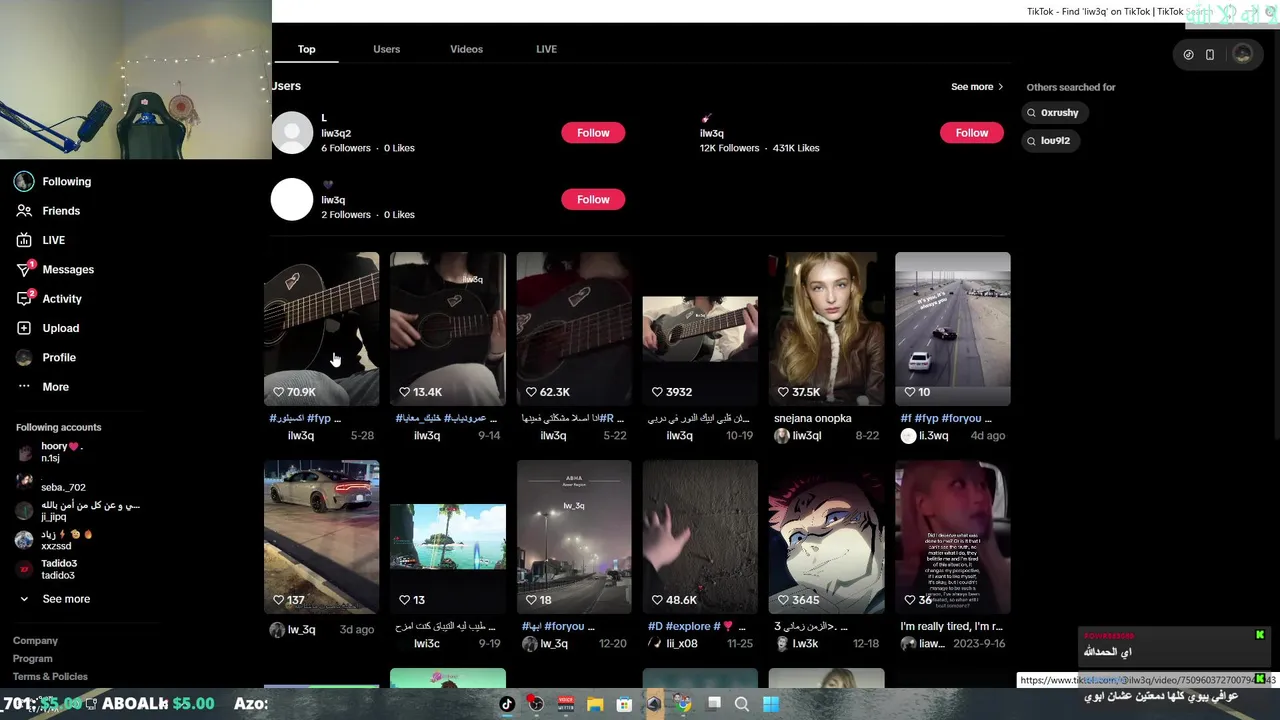Search for suggested term lou9l2
The width and height of the screenshot is (1280, 720).
pyautogui.click(x=1050, y=141)
